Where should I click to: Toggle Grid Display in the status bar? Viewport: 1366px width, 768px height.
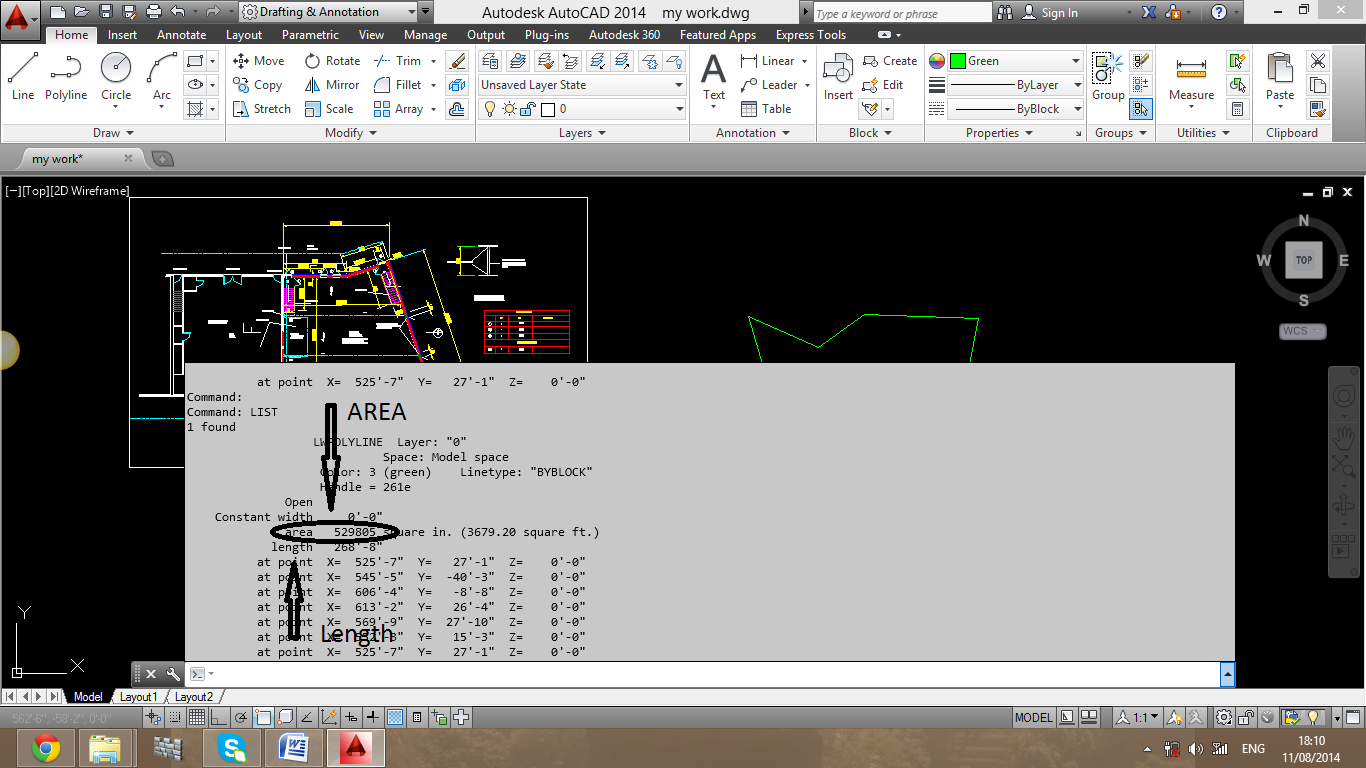(x=196, y=716)
